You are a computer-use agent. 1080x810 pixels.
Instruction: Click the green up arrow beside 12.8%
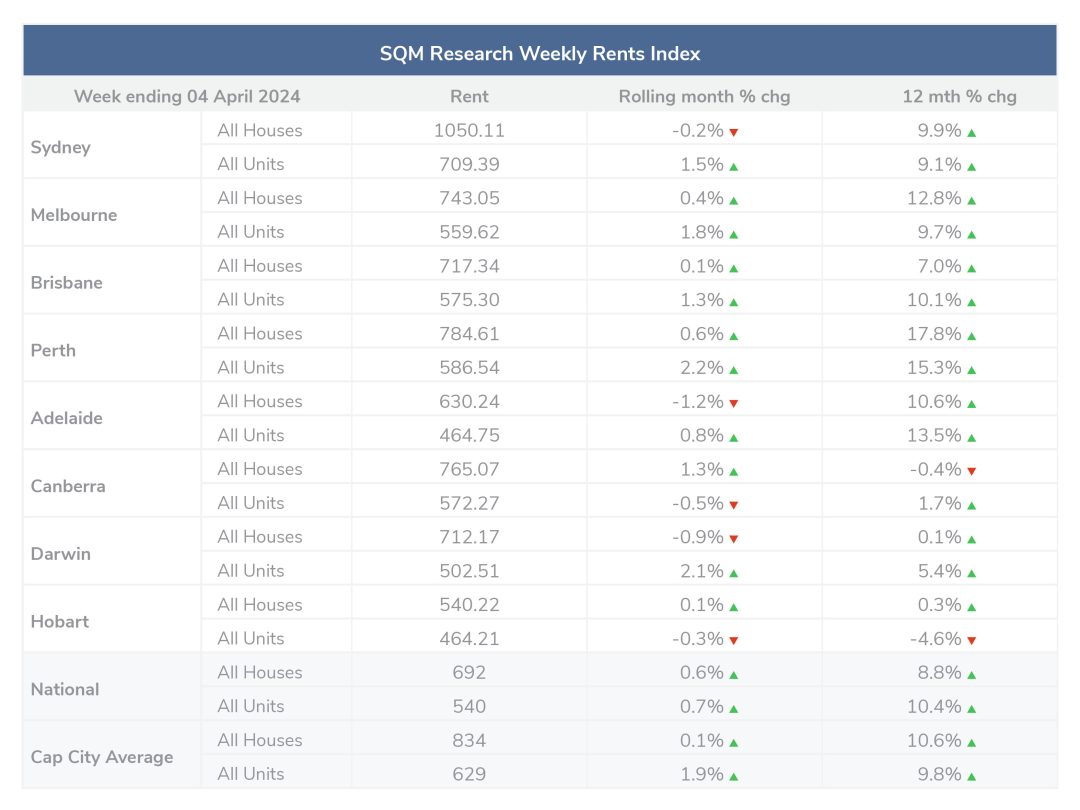[x=971, y=200]
